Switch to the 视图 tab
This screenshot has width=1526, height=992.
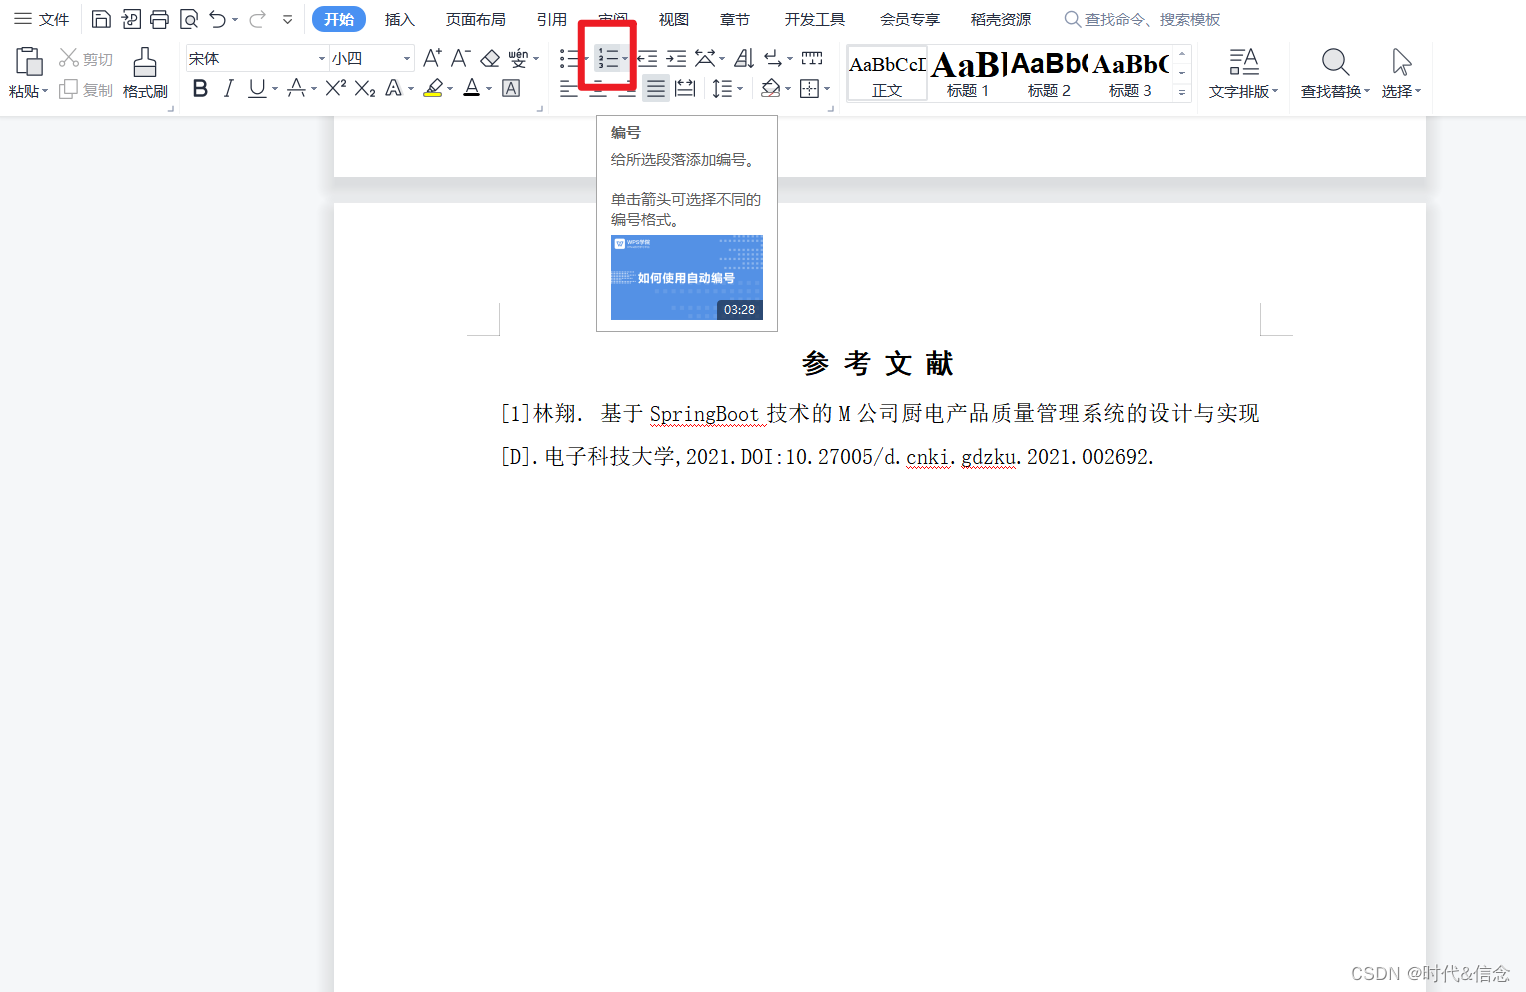pyautogui.click(x=673, y=19)
